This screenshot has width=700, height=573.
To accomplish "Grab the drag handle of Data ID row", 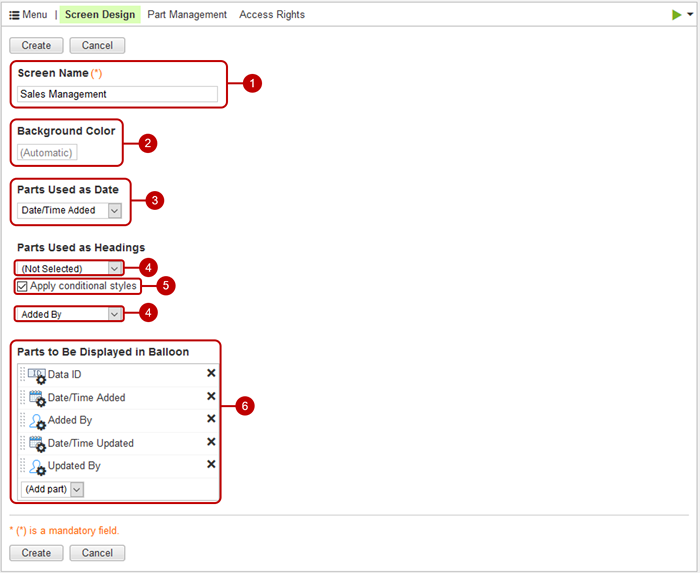I will (x=23, y=374).
